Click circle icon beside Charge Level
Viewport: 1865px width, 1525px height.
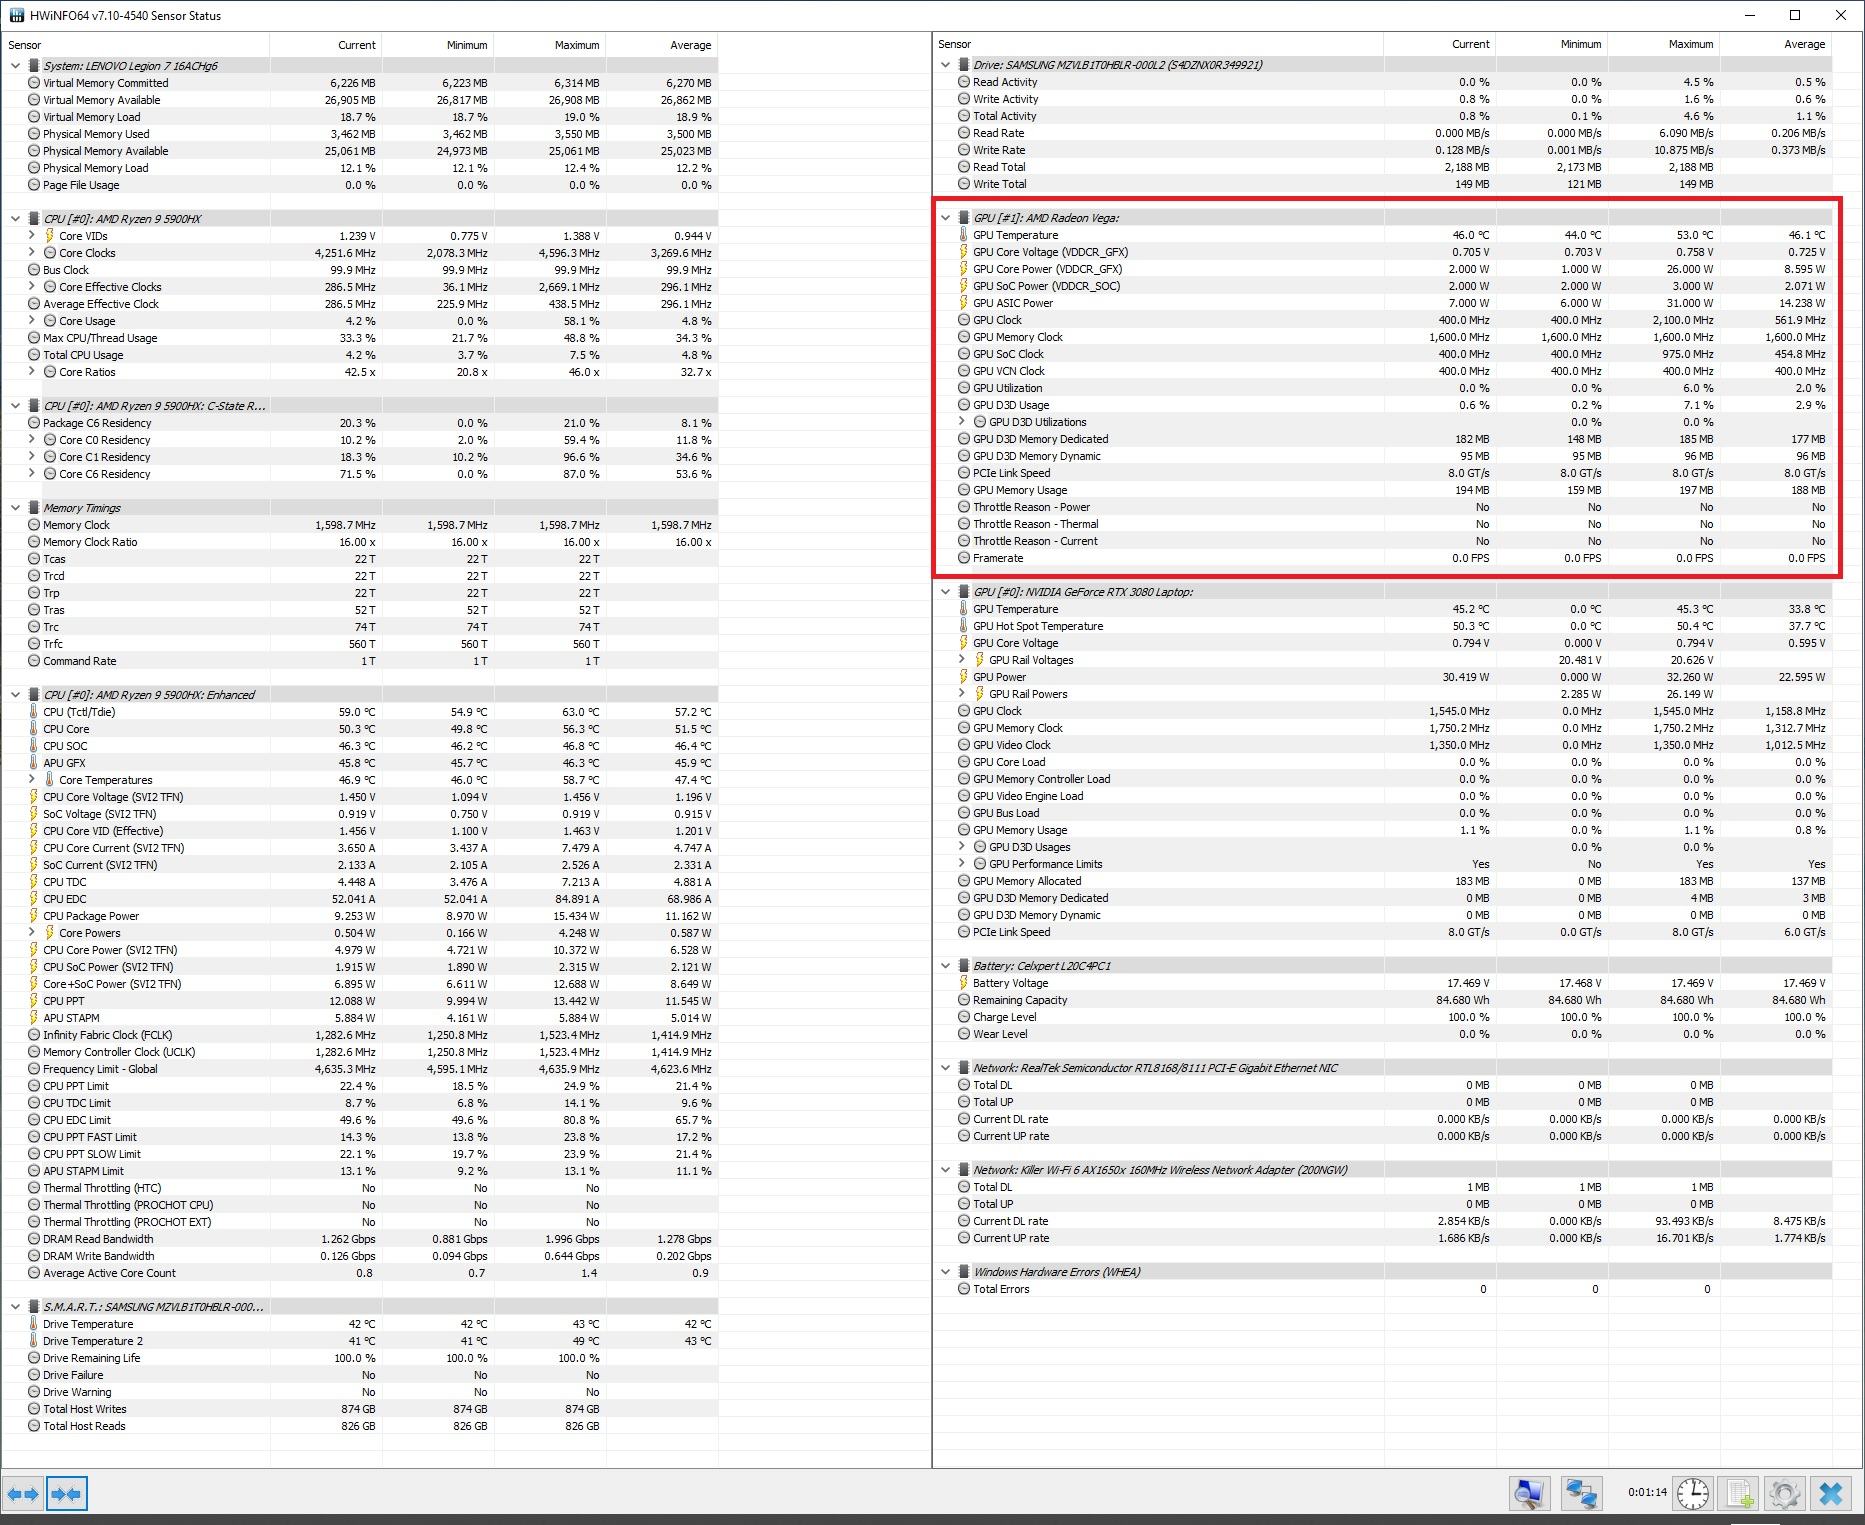[x=964, y=1017]
